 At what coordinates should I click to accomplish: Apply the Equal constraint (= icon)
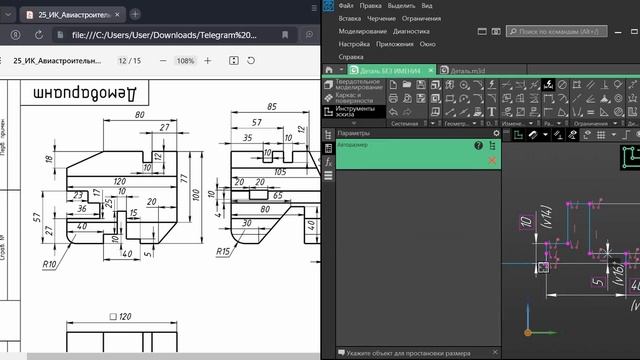coord(590,112)
